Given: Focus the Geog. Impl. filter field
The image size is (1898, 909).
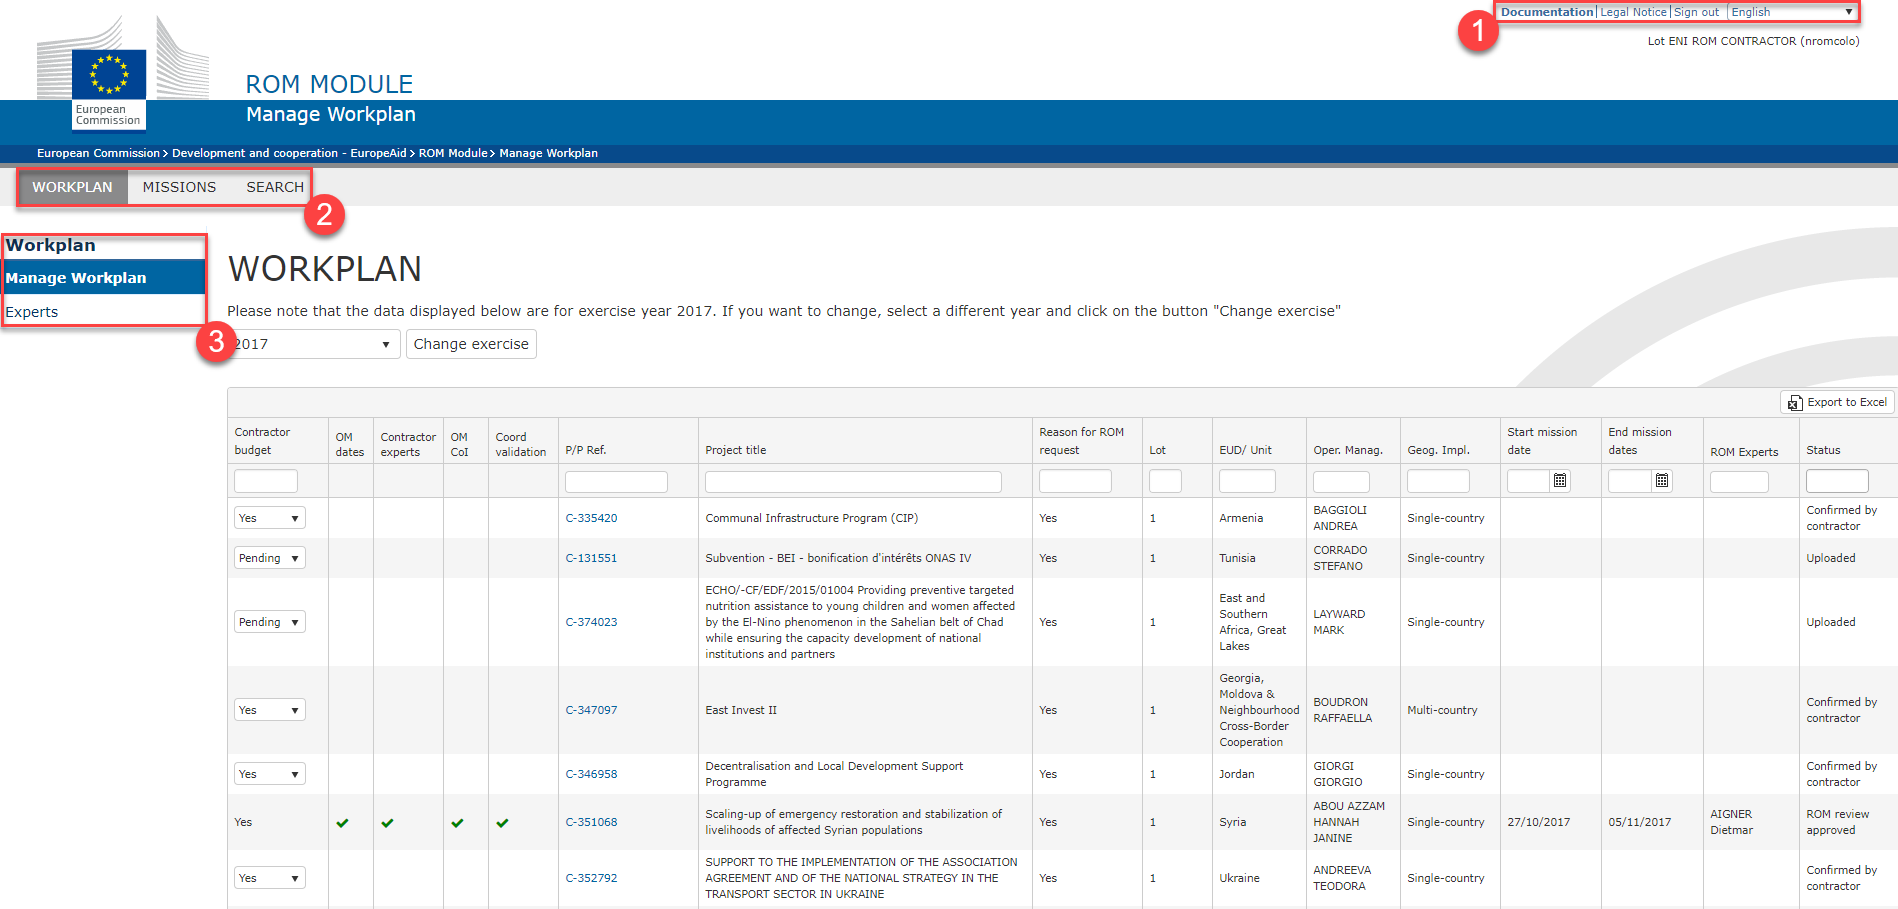Looking at the screenshot, I should (1438, 481).
